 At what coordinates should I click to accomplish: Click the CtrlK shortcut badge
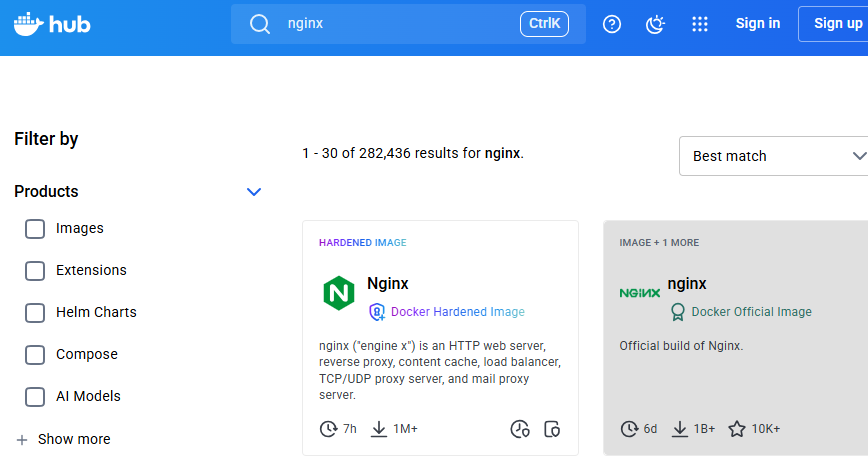coord(544,24)
